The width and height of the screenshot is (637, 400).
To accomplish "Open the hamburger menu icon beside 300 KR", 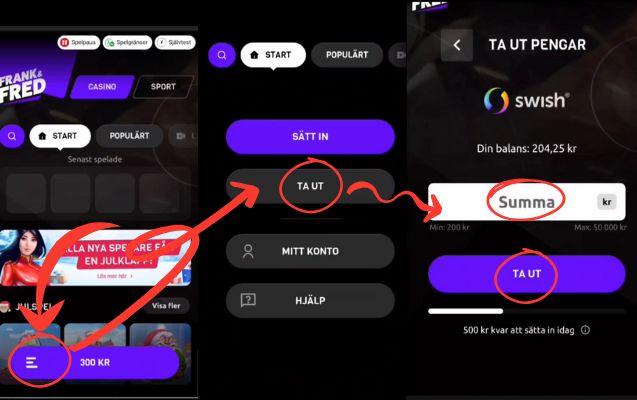I will [32, 362].
